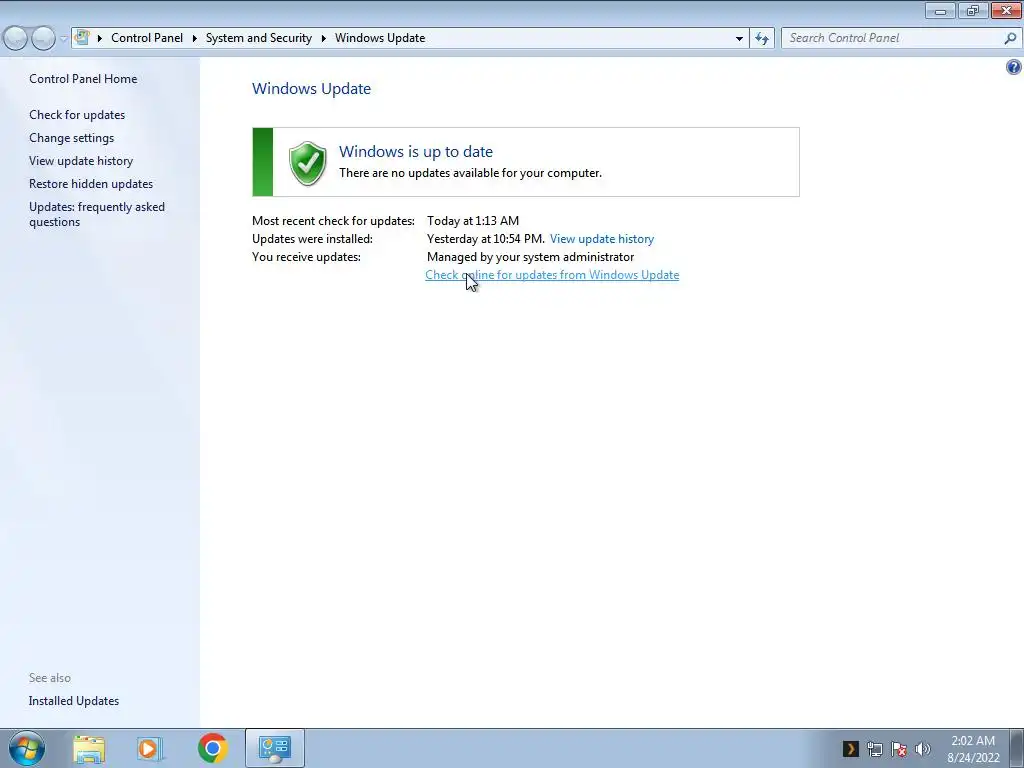Open Change settings
The width and height of the screenshot is (1024, 768).
(71, 138)
